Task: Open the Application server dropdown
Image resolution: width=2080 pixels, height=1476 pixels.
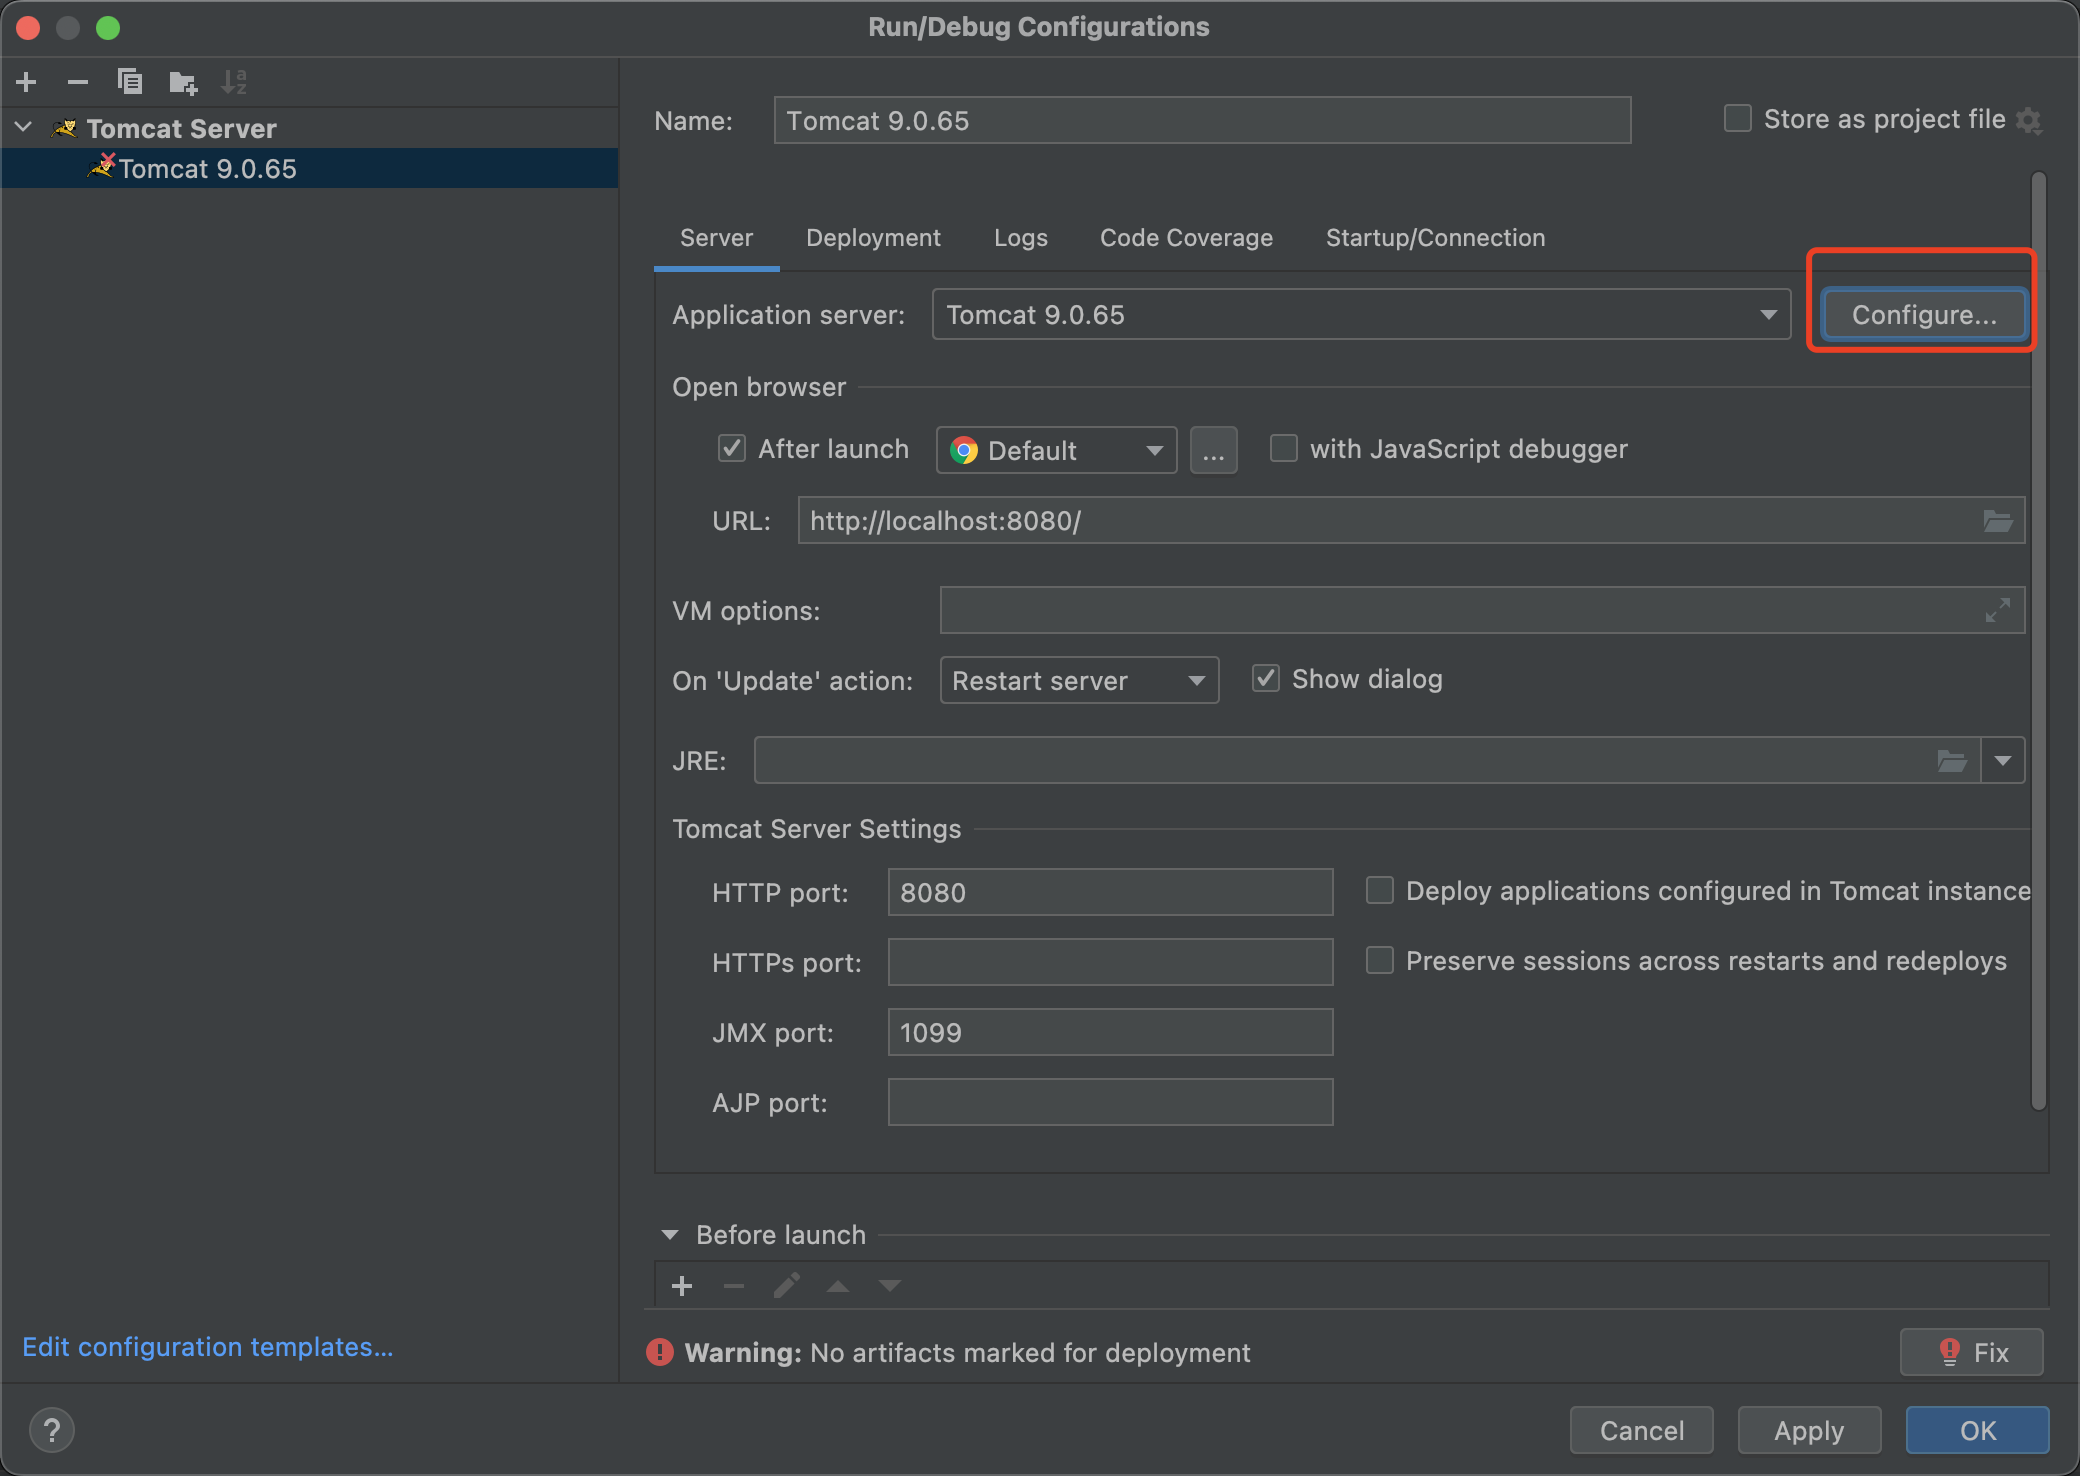Action: click(1361, 315)
